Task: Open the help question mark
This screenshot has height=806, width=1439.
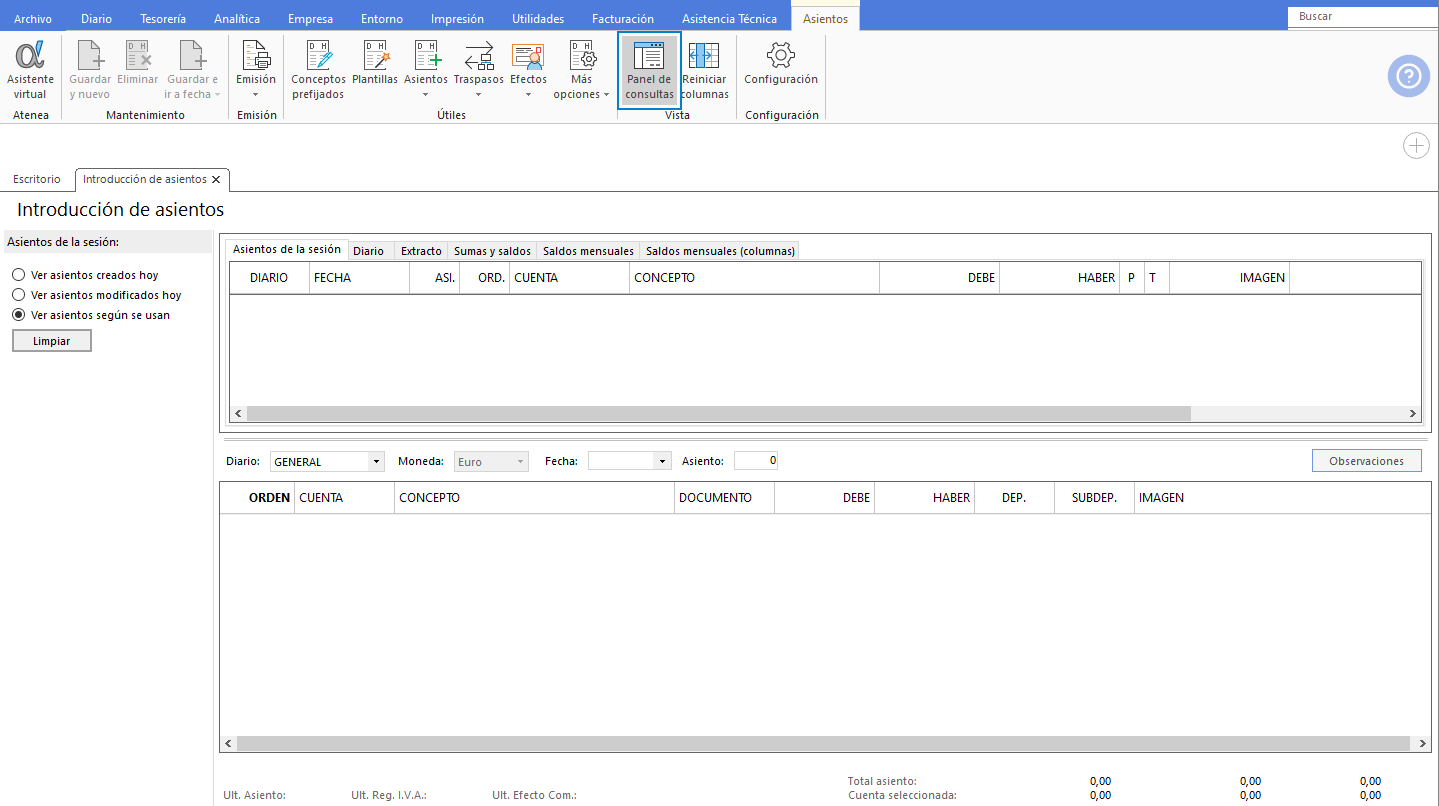Action: coord(1409,76)
